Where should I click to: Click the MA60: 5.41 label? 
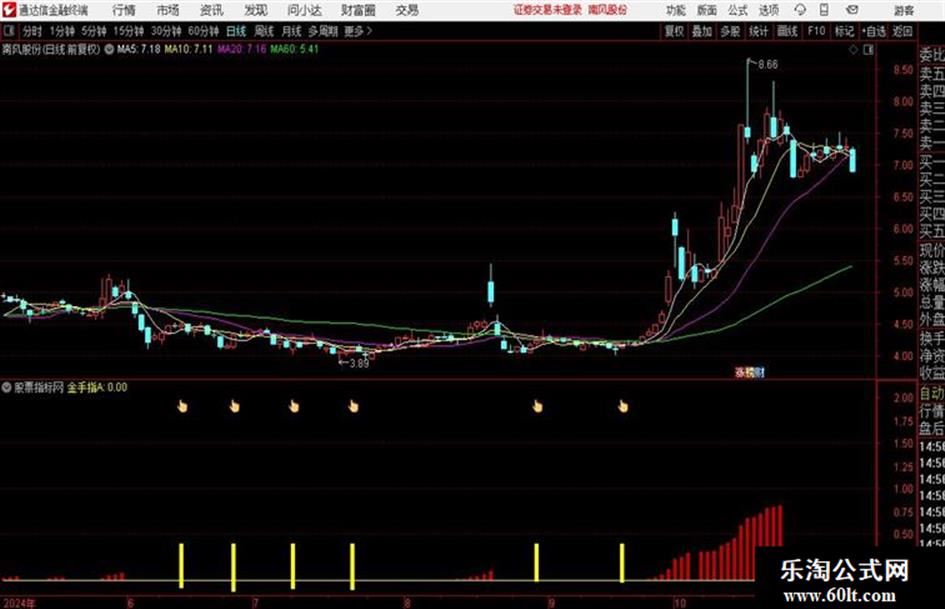click(x=294, y=49)
